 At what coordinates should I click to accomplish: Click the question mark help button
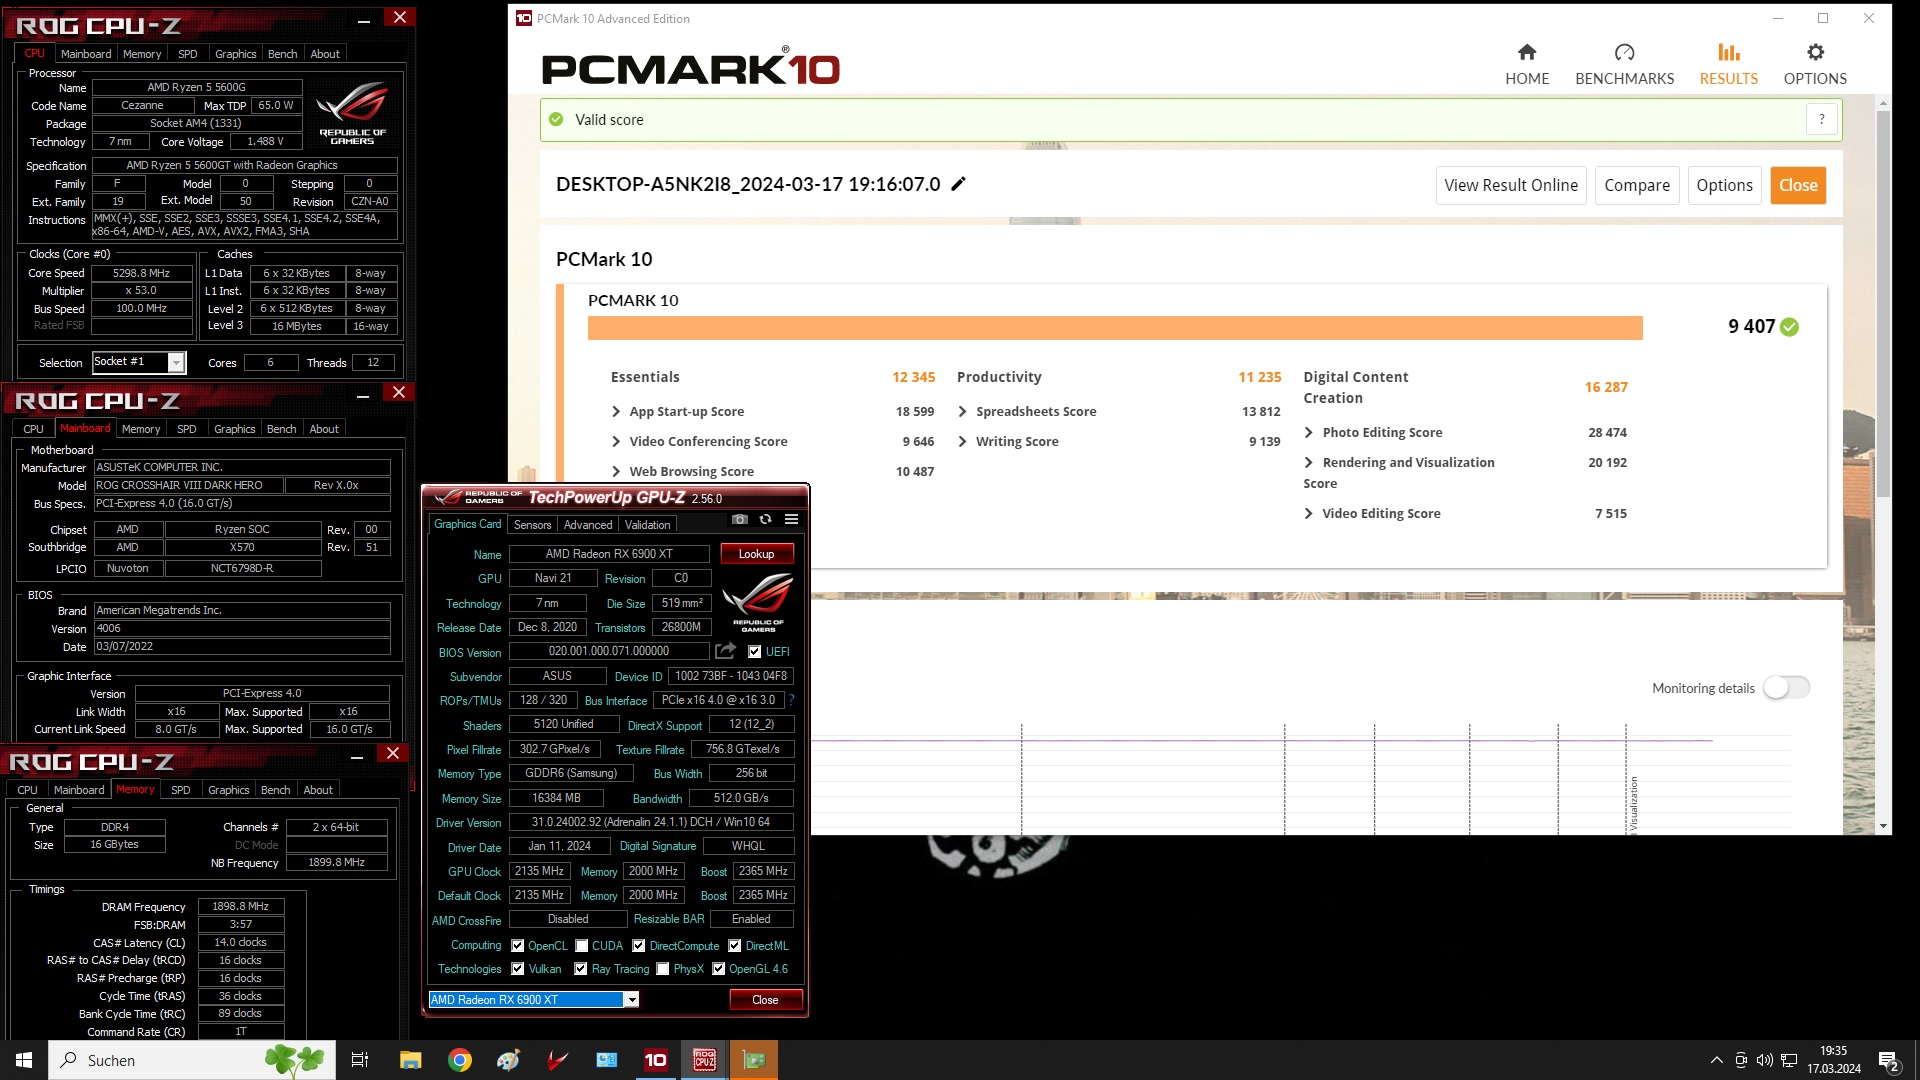click(1821, 120)
